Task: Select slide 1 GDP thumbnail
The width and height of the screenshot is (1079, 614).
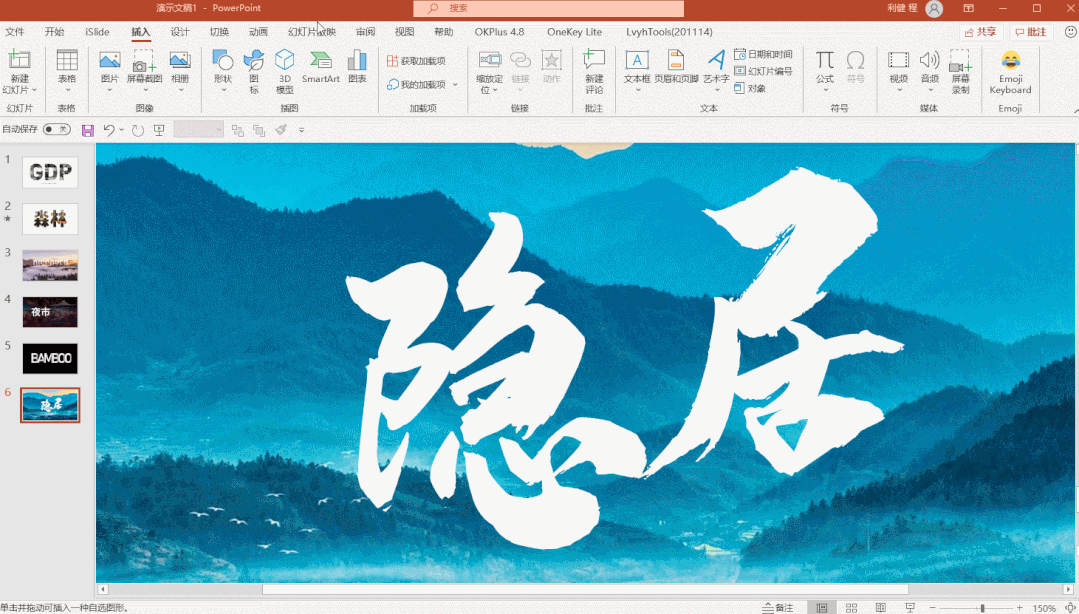Action: (x=50, y=172)
